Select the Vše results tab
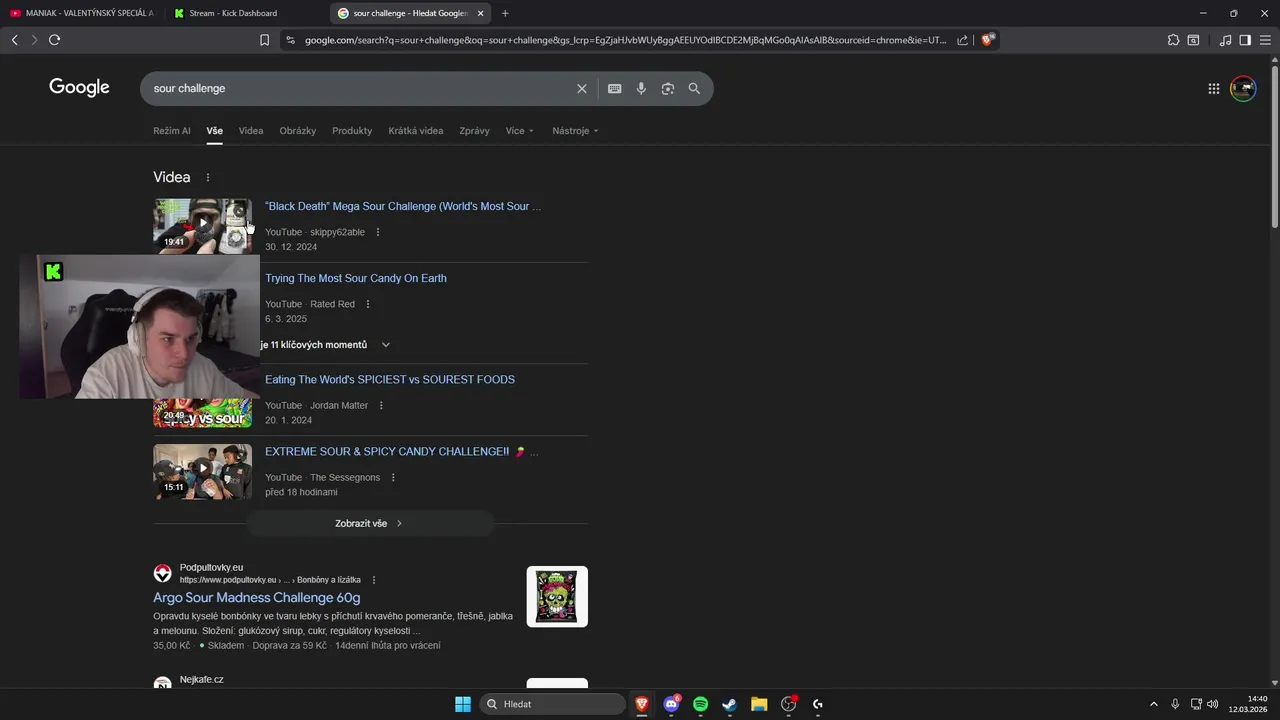 point(215,131)
